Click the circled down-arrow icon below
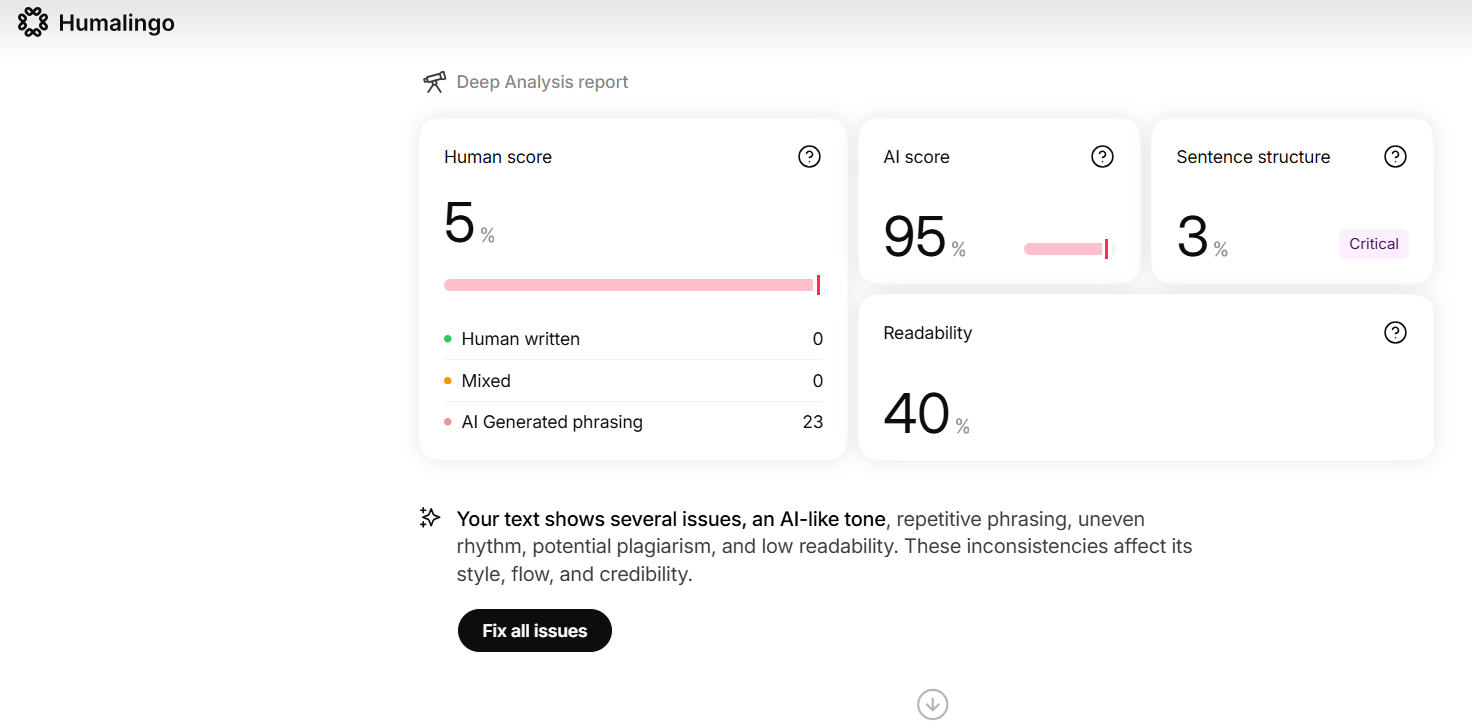Screen dimensions: 1472x722 [932, 704]
